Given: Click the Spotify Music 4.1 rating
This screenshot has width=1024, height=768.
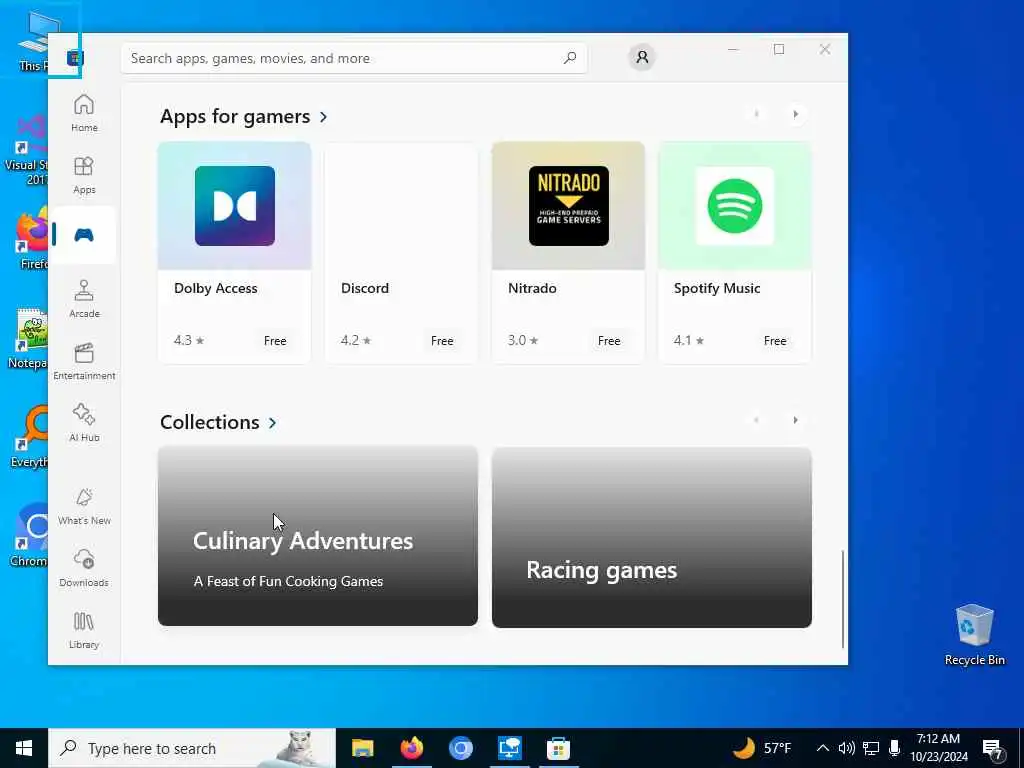Looking at the screenshot, I should [x=689, y=340].
